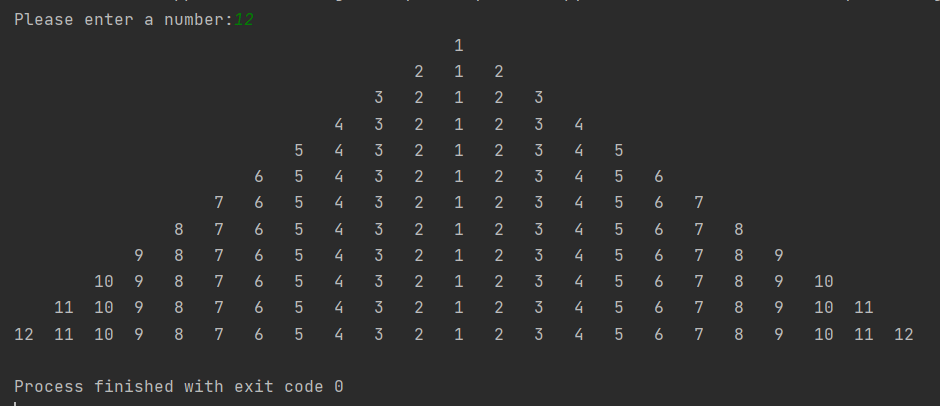Click the leading 10 of the row starting with 10

(x=104, y=282)
